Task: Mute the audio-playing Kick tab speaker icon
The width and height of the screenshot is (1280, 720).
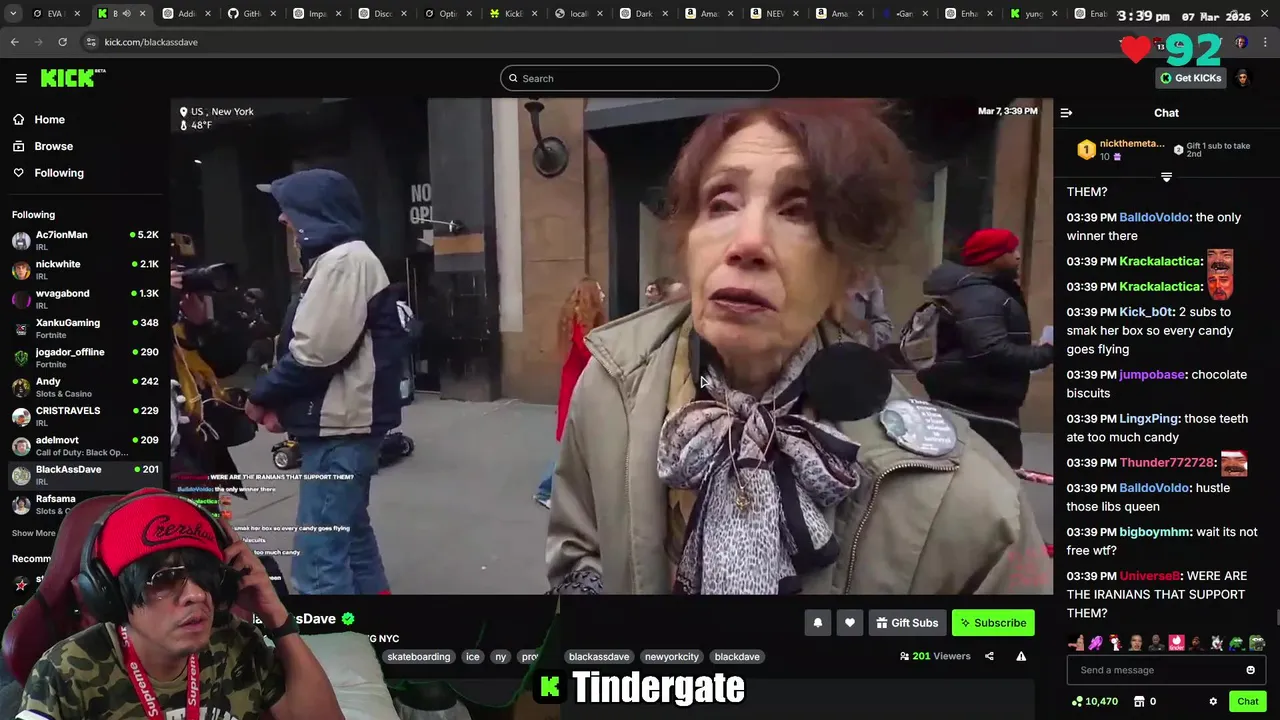Action: 126,13
